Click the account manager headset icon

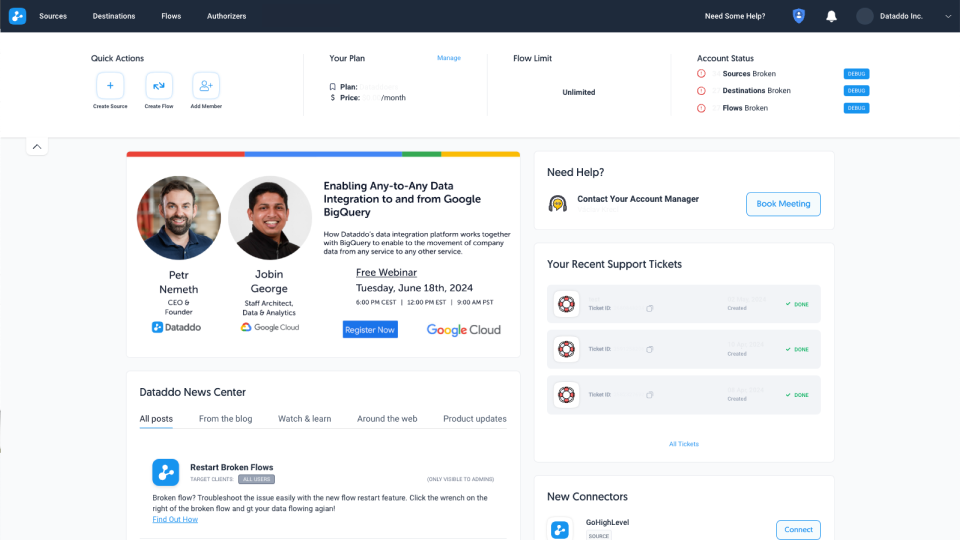(x=557, y=203)
